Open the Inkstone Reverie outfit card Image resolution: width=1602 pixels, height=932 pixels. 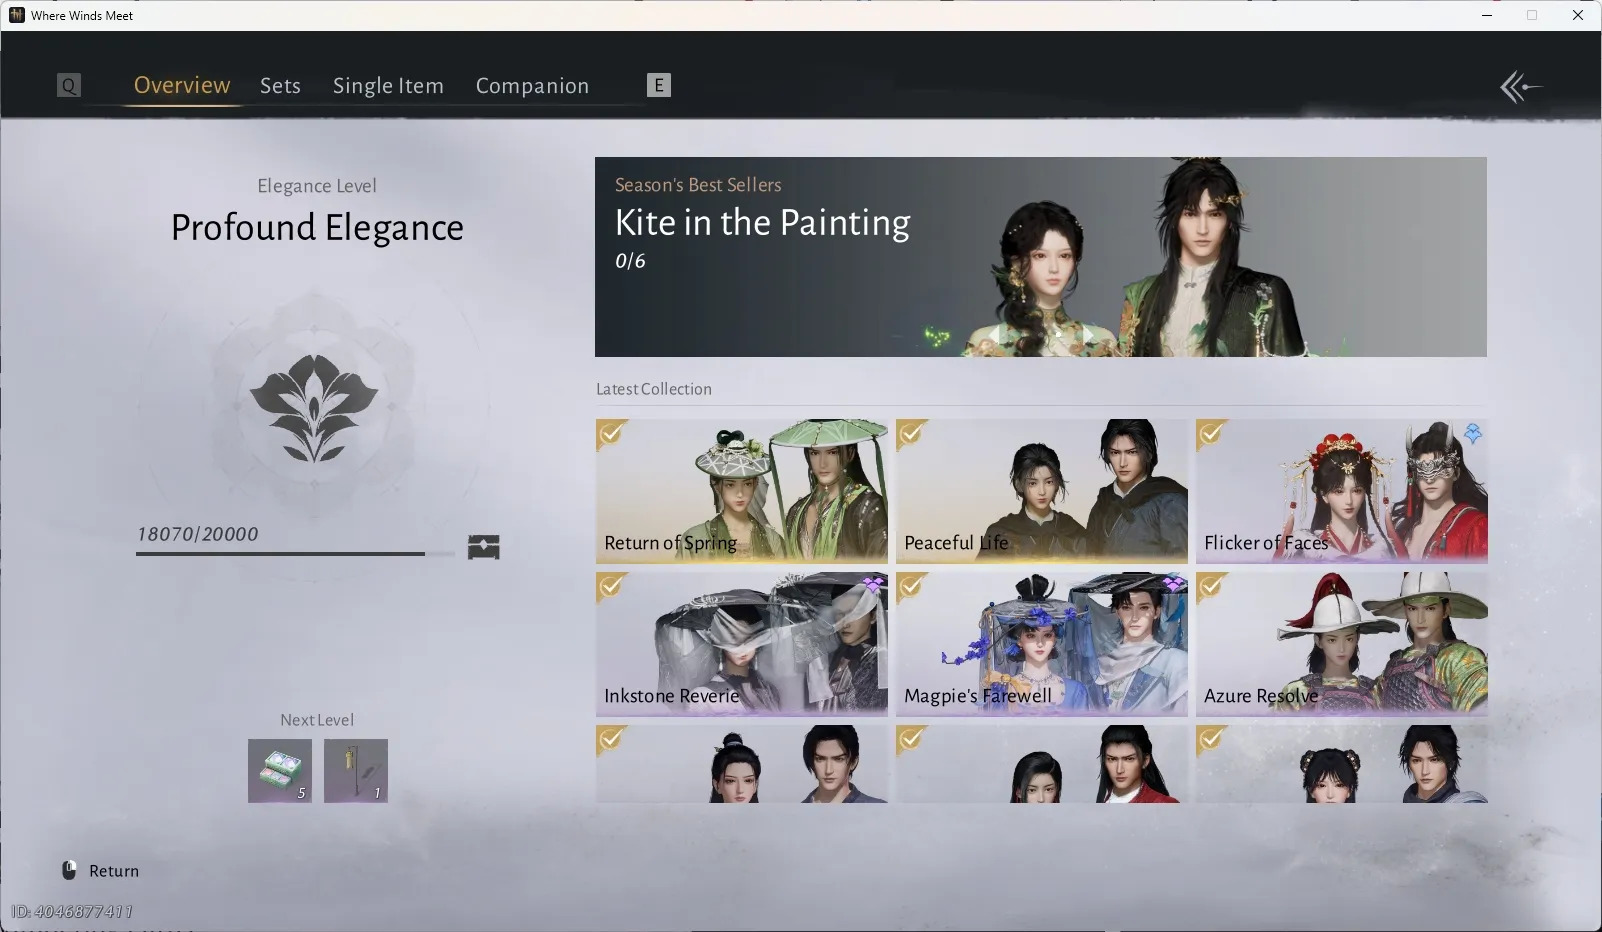[742, 644]
